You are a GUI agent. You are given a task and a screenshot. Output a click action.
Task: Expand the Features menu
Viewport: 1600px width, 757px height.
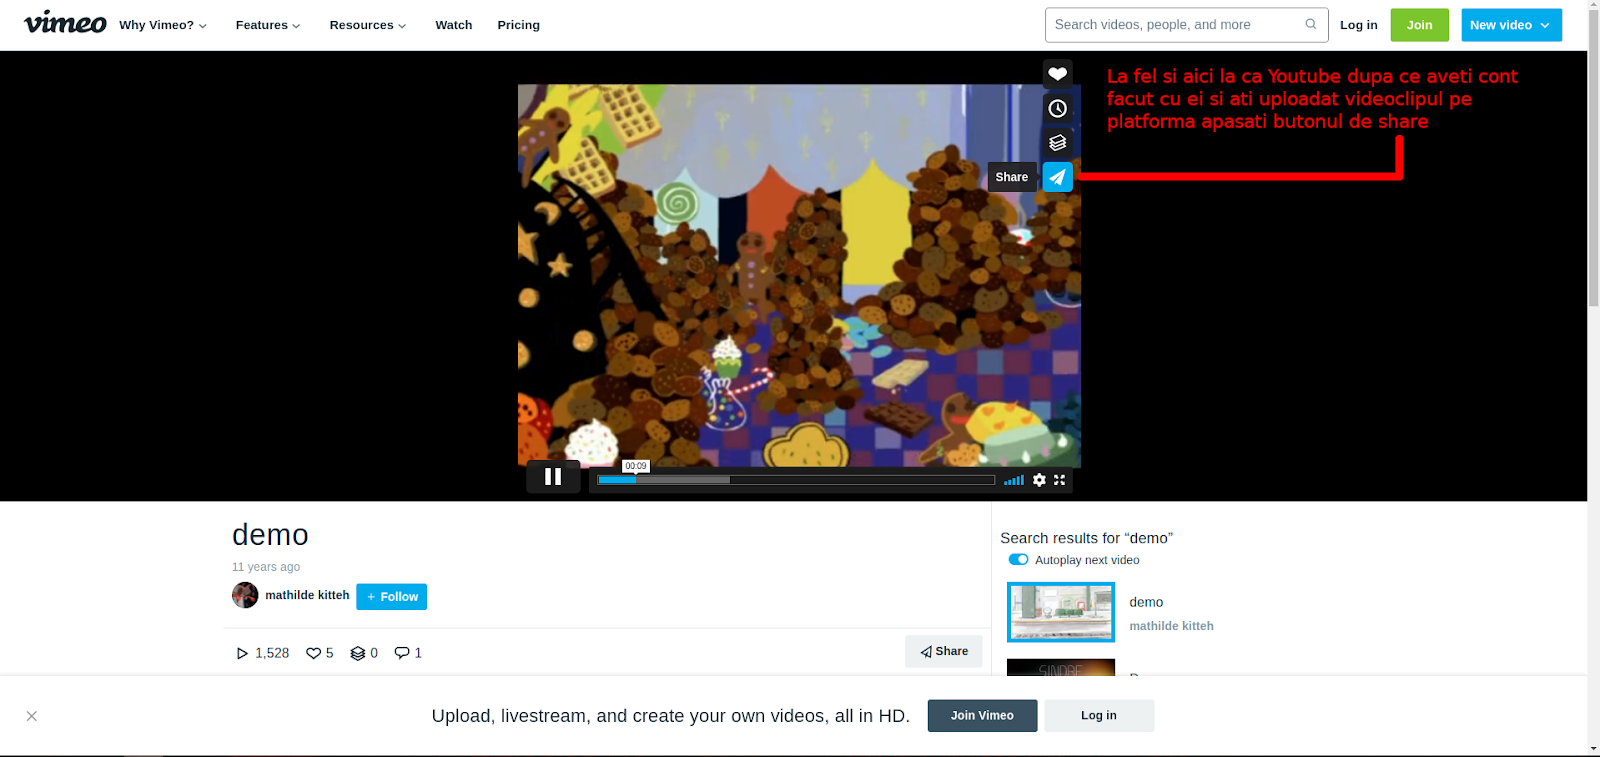tap(268, 25)
